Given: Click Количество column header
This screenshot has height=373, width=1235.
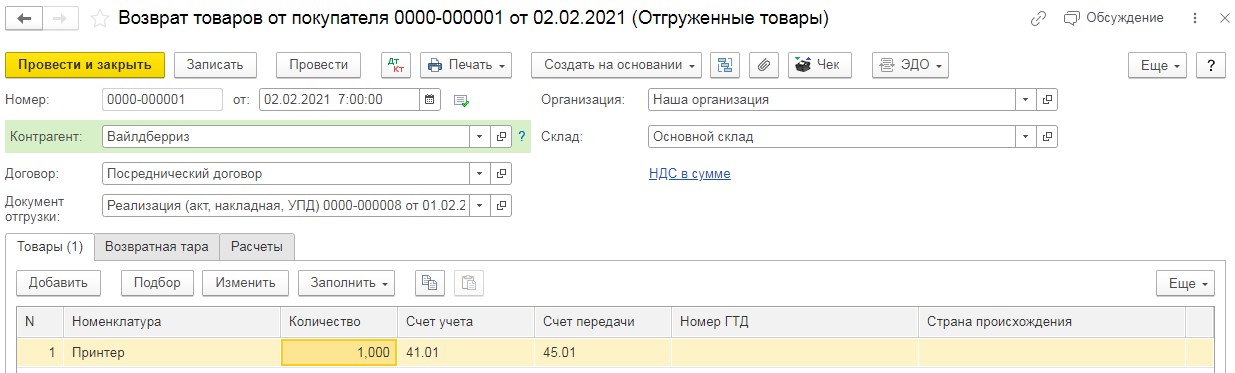Looking at the screenshot, I should click(339, 322).
